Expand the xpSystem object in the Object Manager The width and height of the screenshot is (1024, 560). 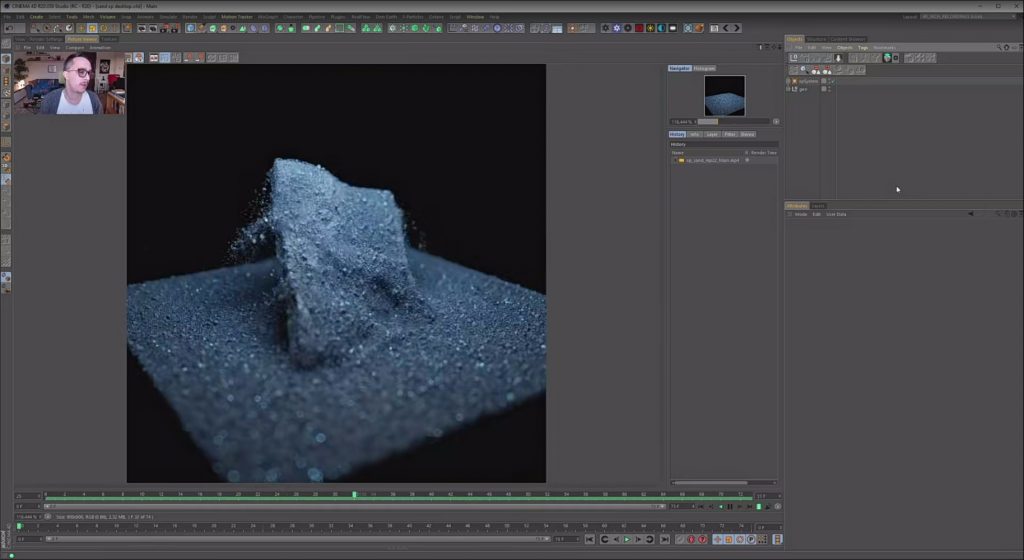(x=788, y=81)
